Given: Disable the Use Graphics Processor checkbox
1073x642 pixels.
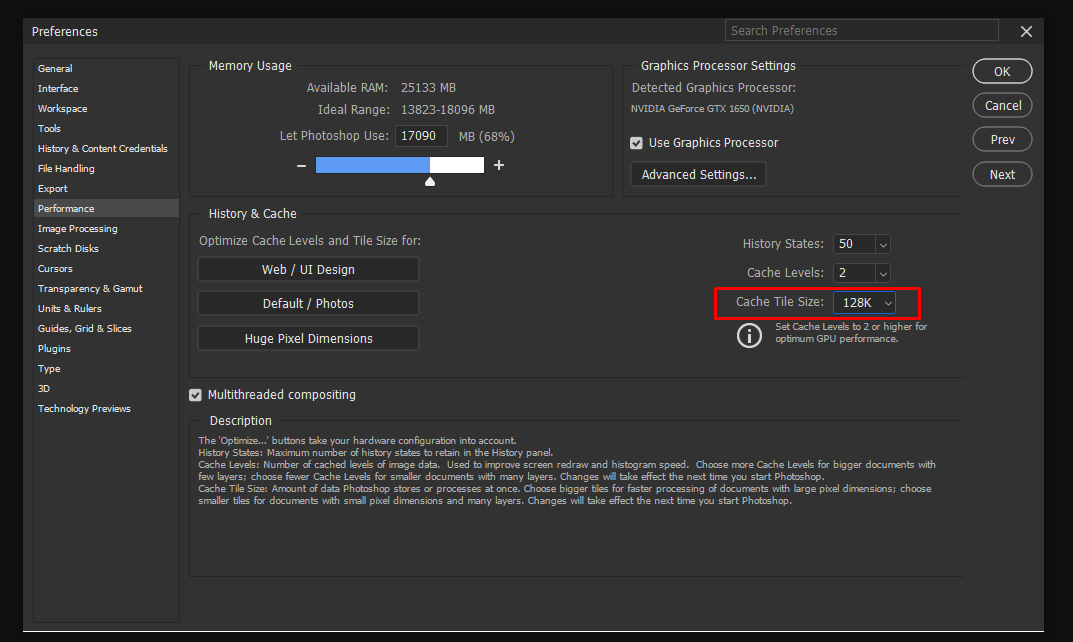Looking at the screenshot, I should click(x=636, y=142).
